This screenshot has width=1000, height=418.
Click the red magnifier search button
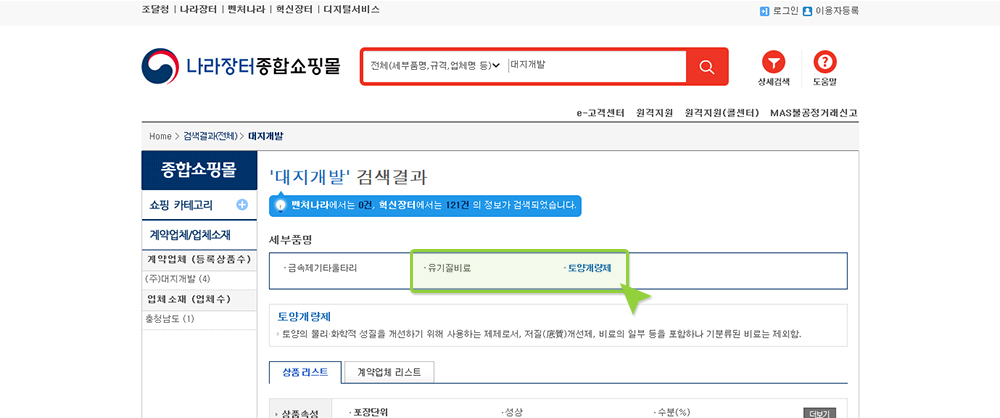[706, 66]
